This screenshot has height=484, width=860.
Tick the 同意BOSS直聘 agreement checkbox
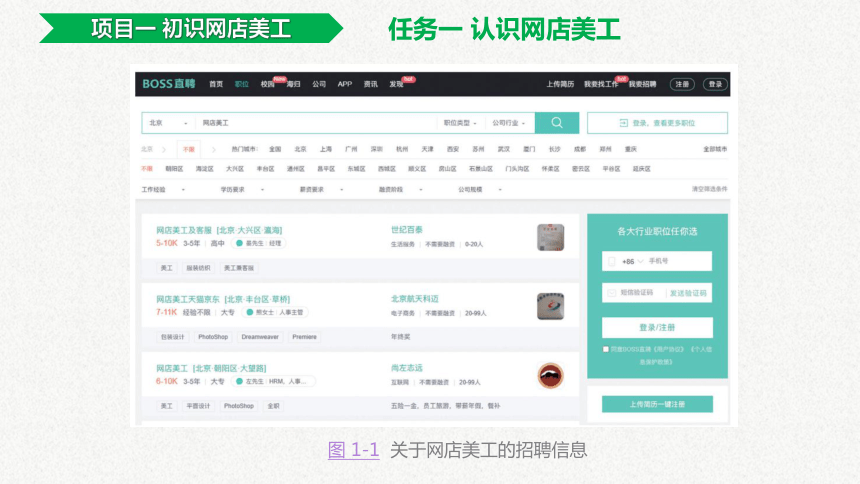pyautogui.click(x=606, y=349)
